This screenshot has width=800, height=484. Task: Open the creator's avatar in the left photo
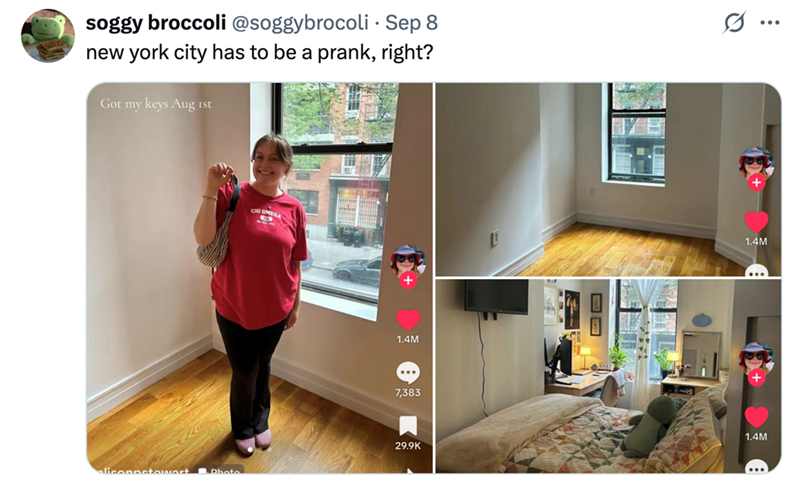coord(408,260)
